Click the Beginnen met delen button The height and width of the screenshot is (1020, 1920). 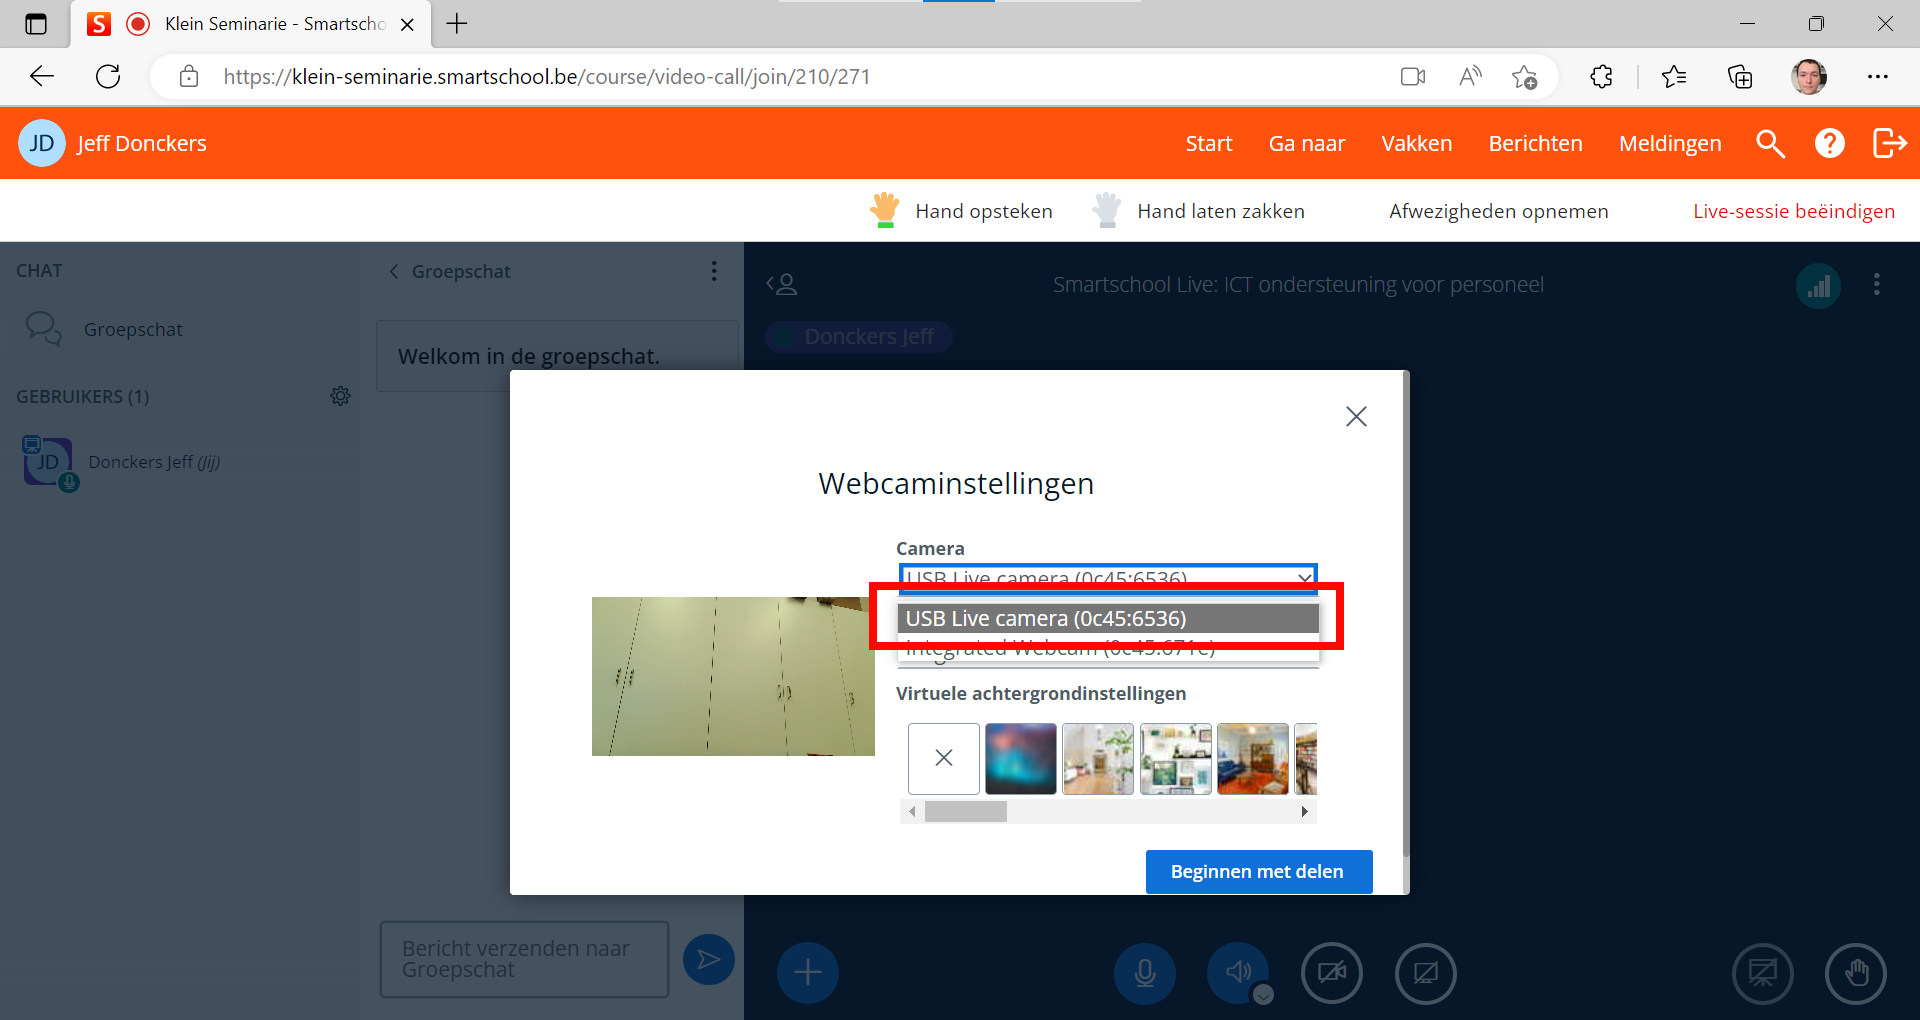point(1258,871)
